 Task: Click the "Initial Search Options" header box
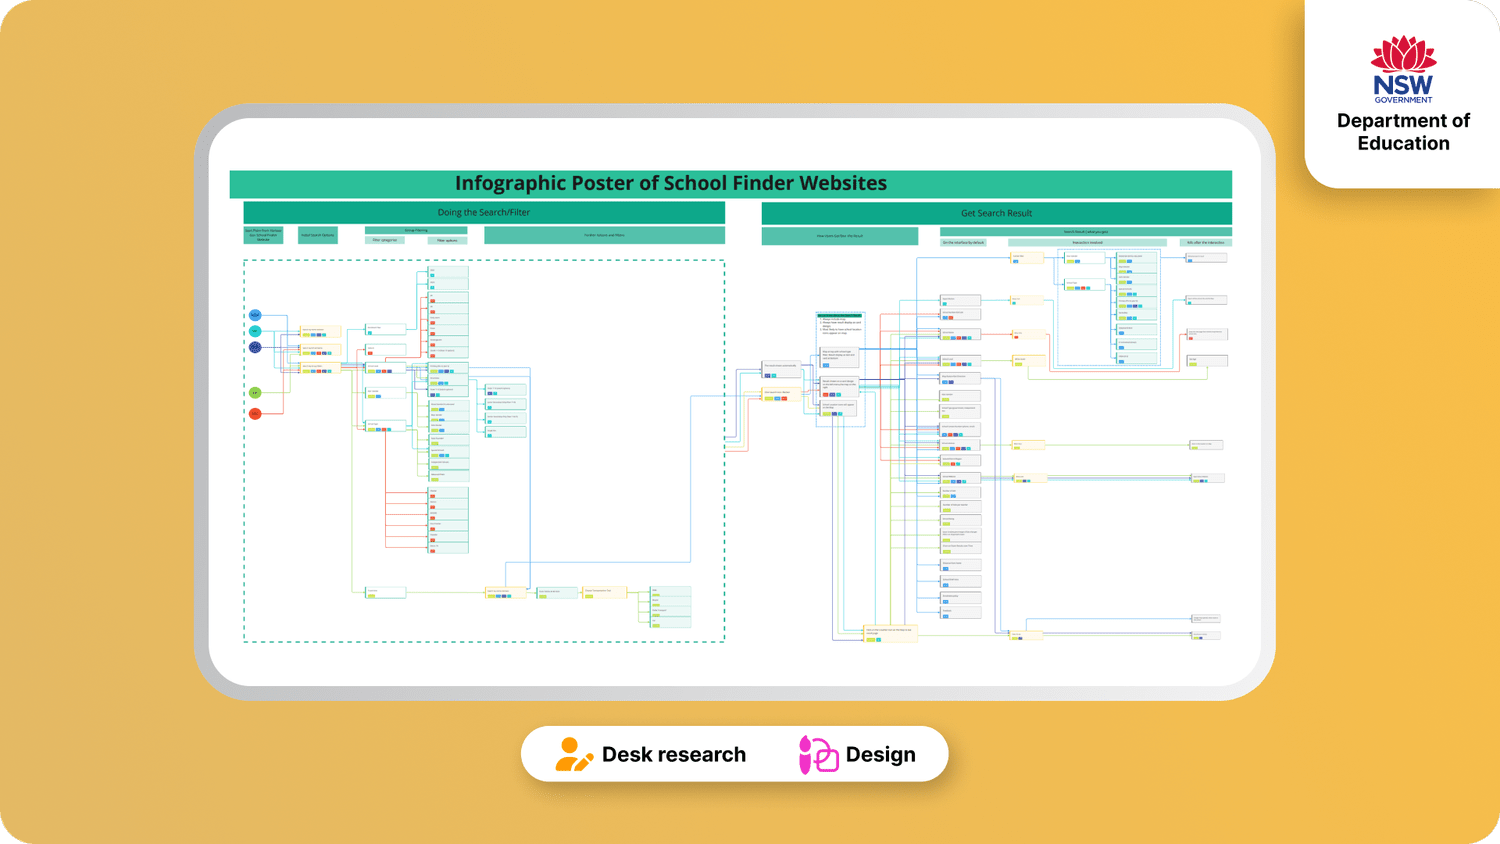[x=318, y=235]
